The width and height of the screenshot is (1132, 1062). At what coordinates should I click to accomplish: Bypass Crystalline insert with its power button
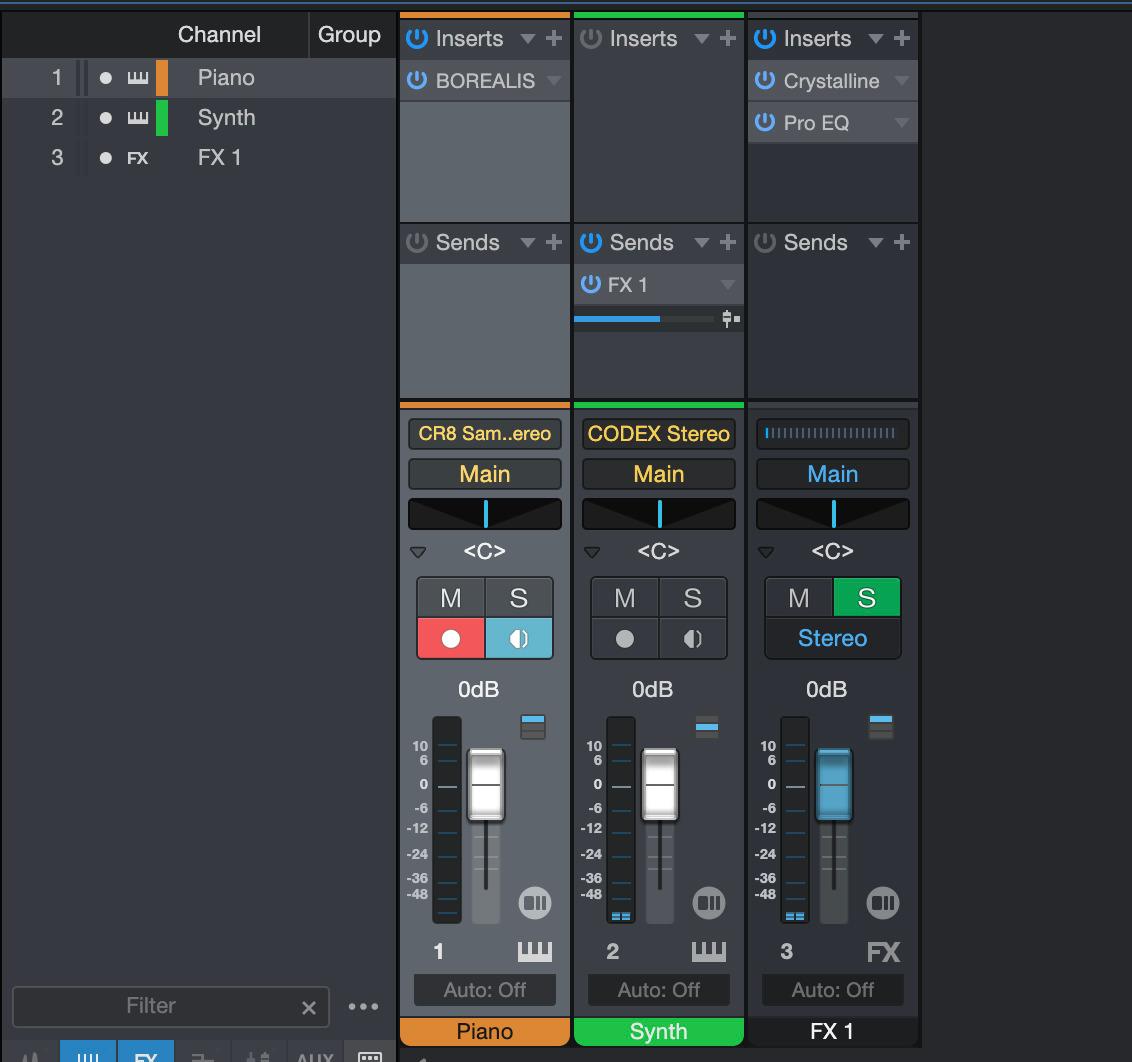(765, 80)
